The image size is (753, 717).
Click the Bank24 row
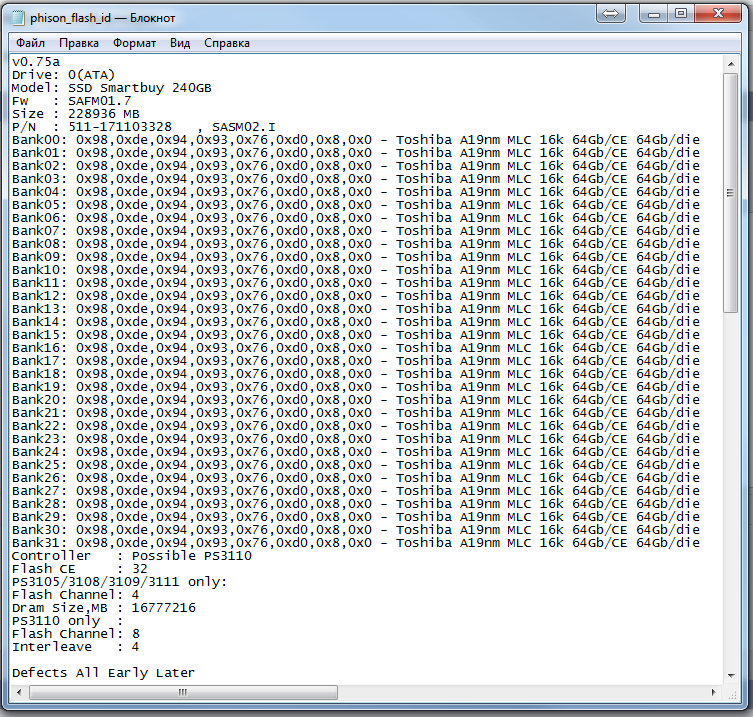click(356, 451)
